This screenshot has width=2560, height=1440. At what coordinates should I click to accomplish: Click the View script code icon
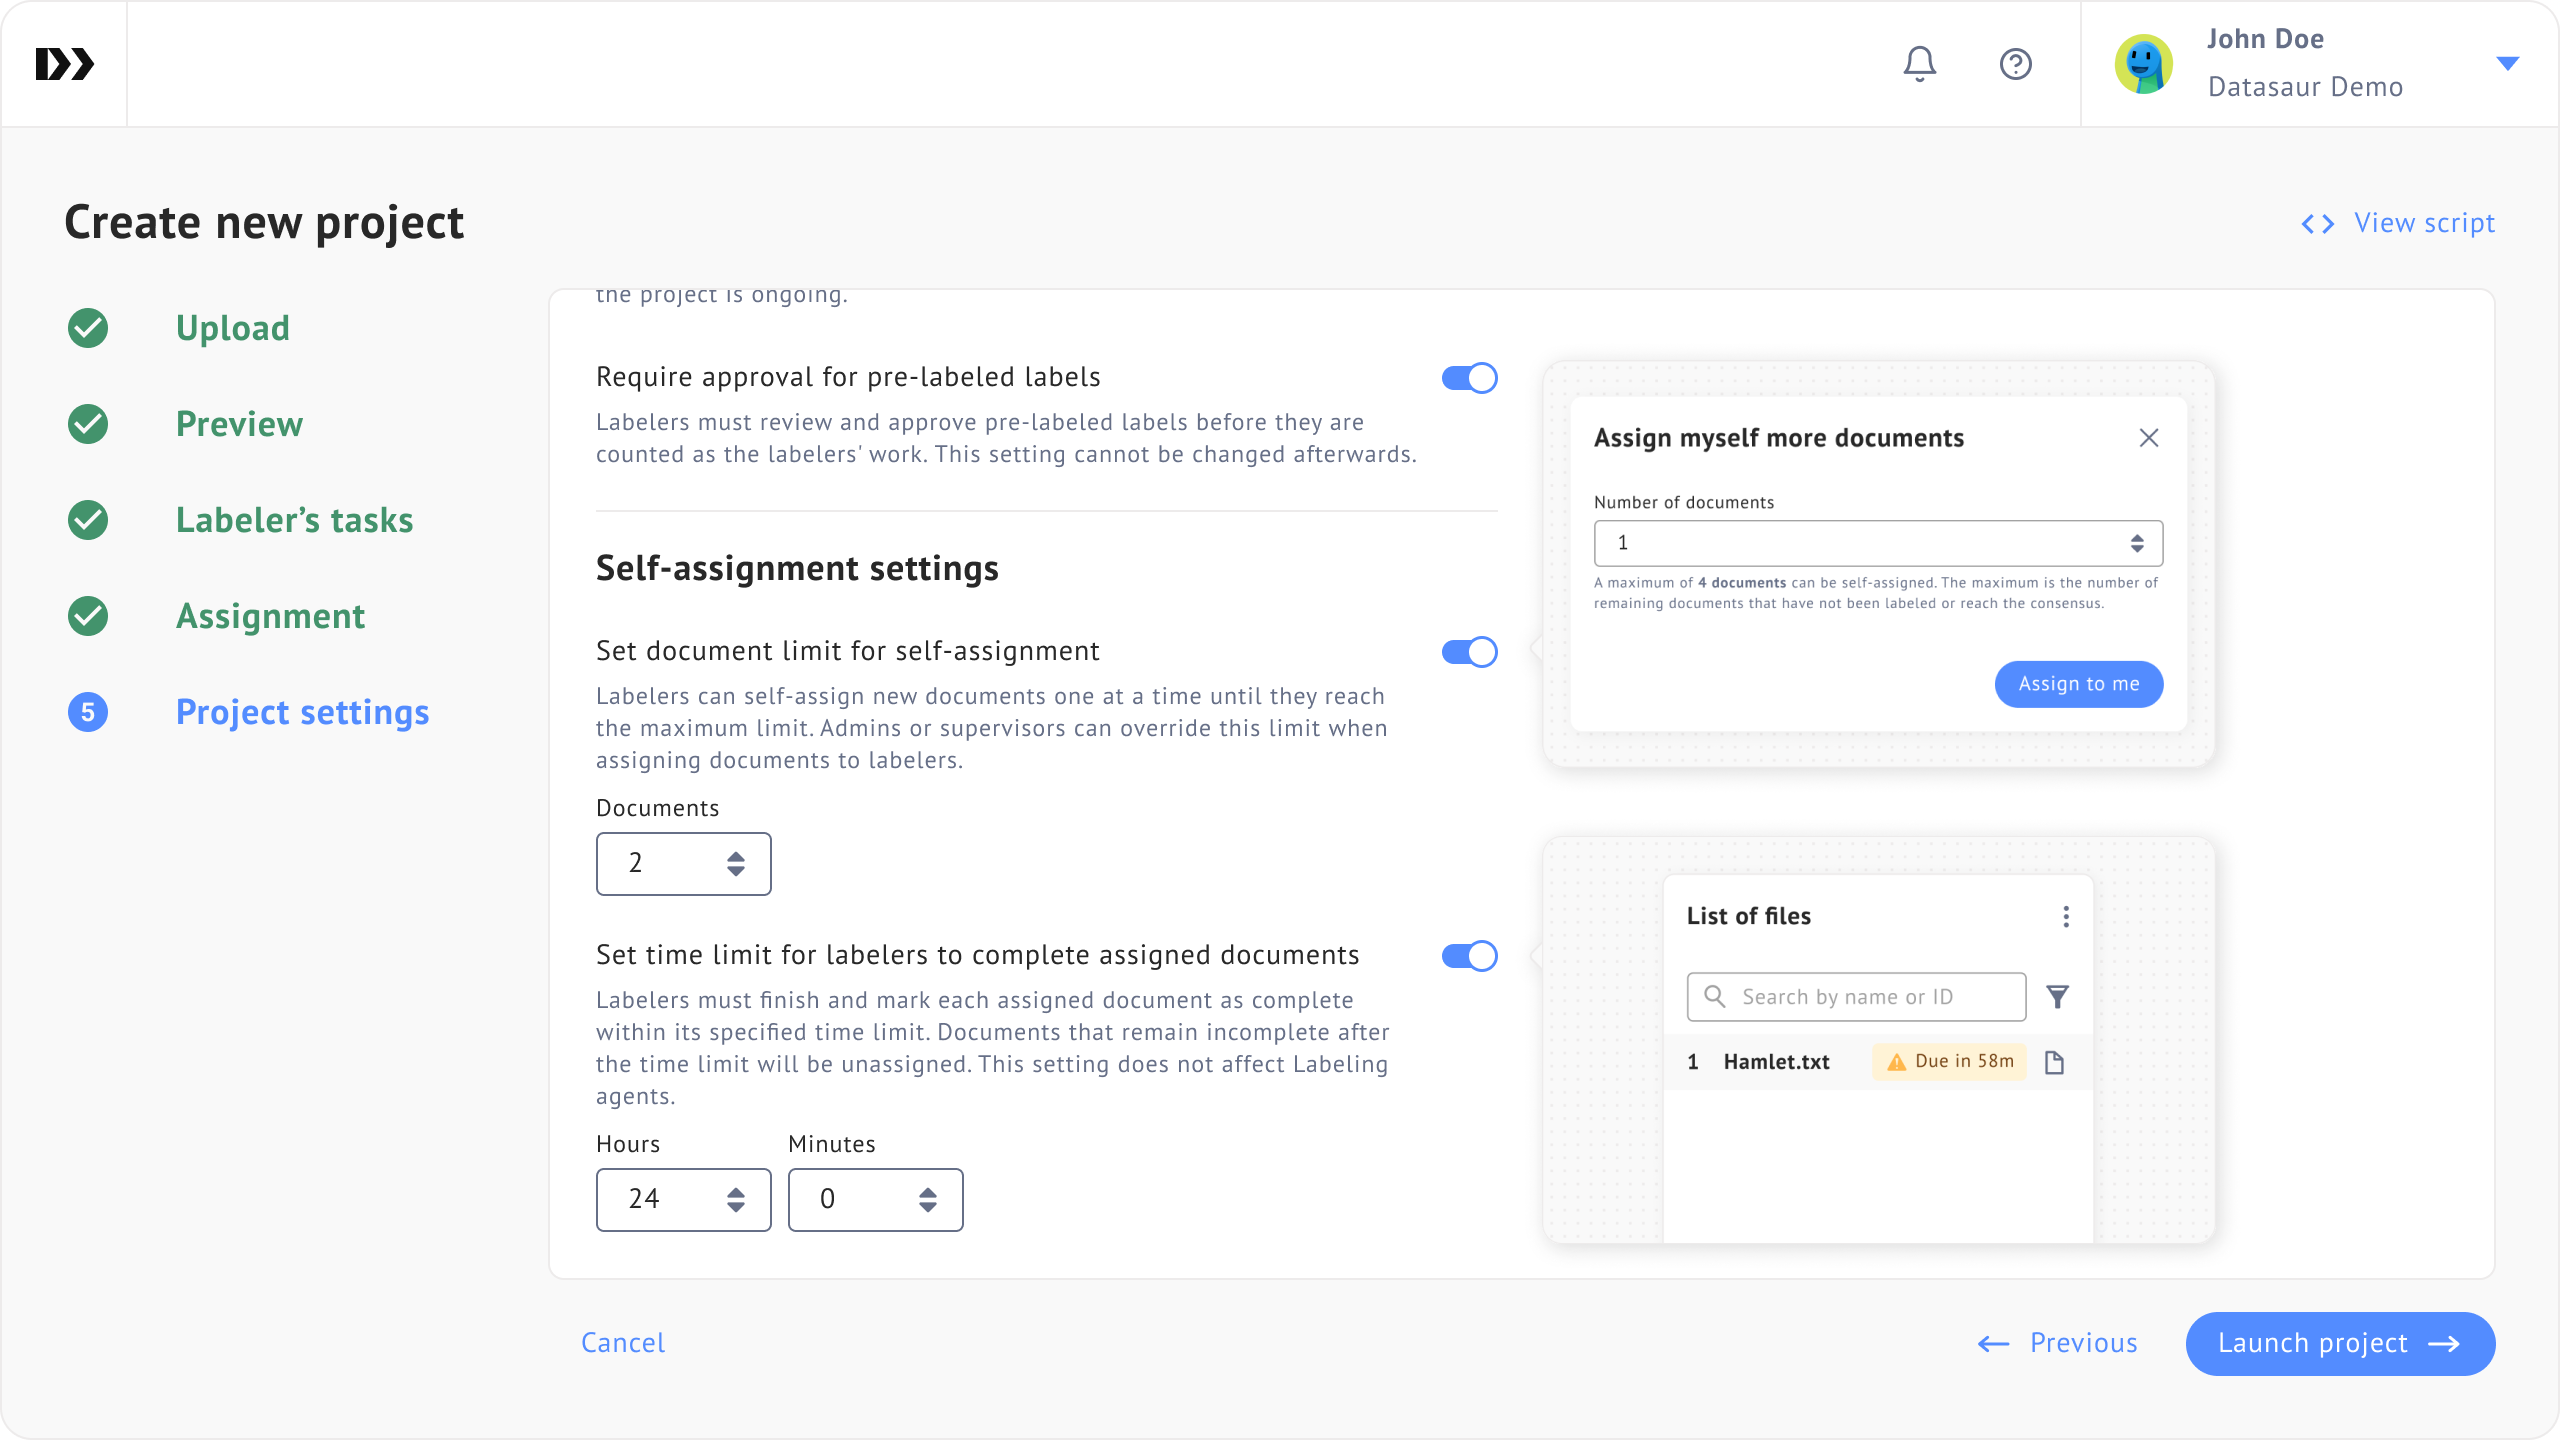(x=2317, y=224)
